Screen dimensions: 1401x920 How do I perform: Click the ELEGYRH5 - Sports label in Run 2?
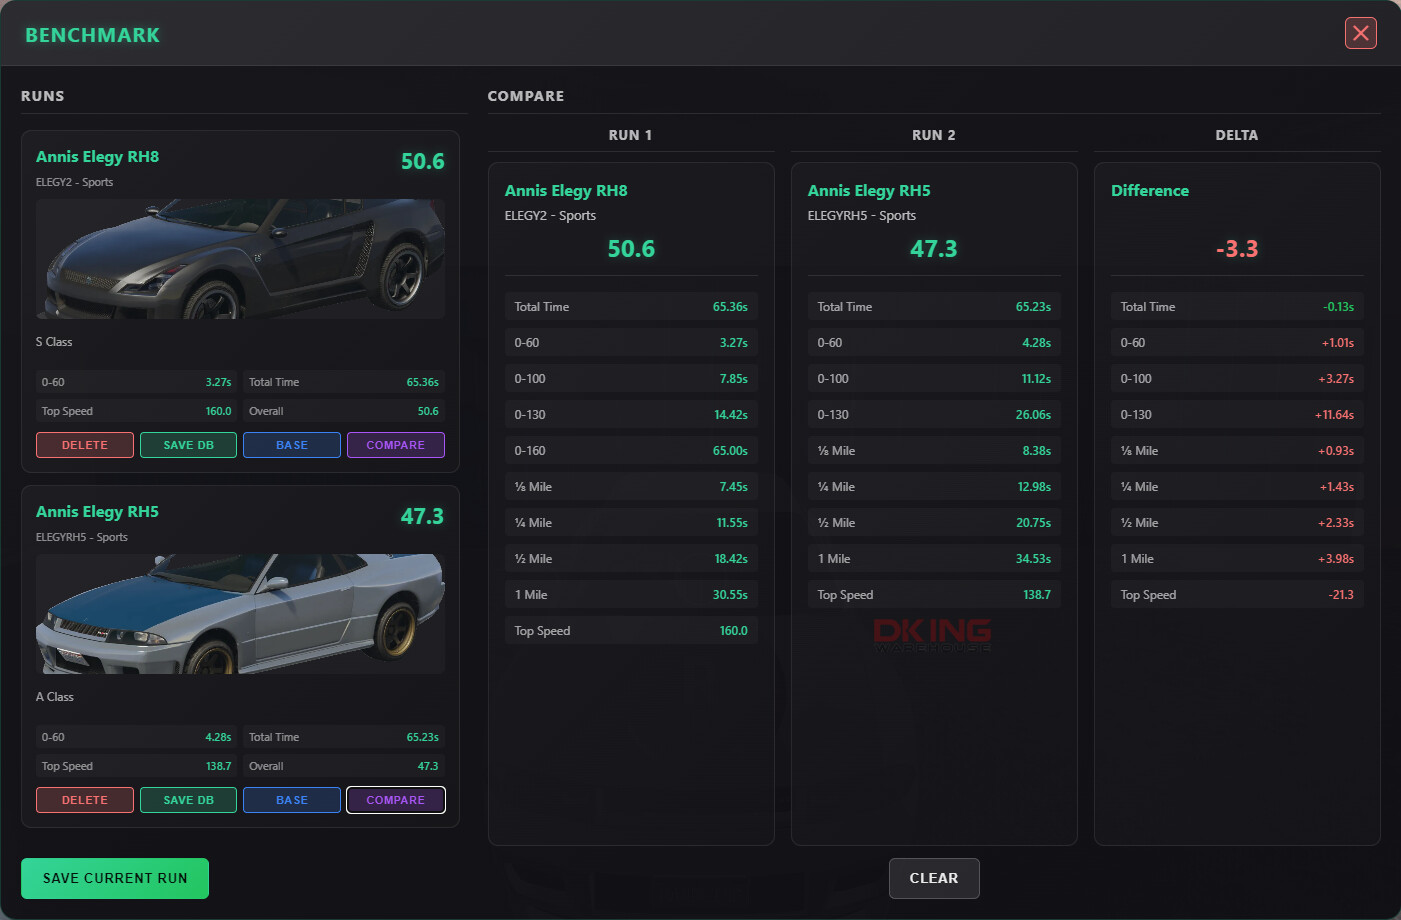click(x=862, y=215)
